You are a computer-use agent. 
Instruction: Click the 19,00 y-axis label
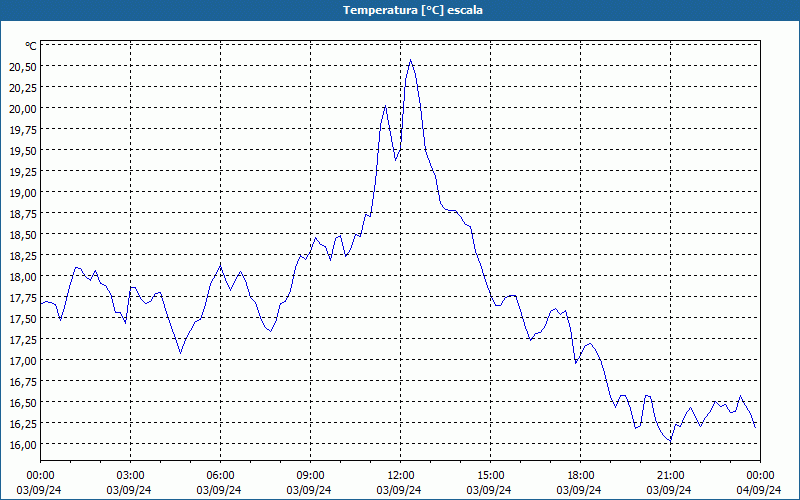[23, 193]
